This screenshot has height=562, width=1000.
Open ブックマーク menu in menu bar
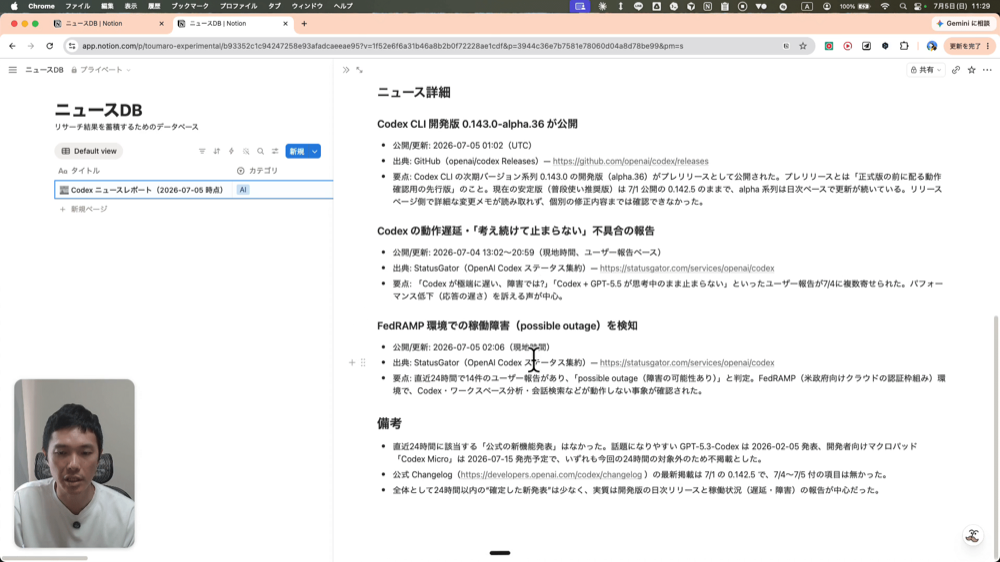click(x=189, y=6)
